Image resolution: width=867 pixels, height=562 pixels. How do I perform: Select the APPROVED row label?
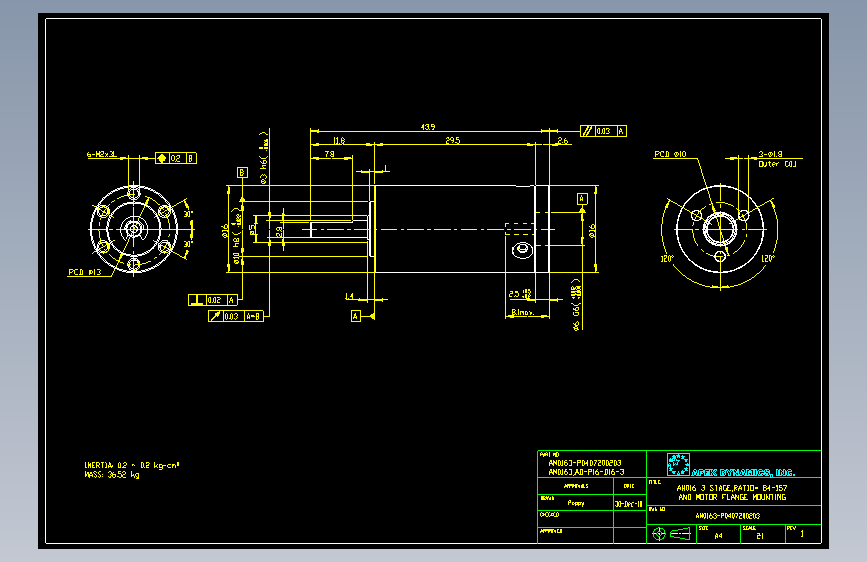click(551, 530)
